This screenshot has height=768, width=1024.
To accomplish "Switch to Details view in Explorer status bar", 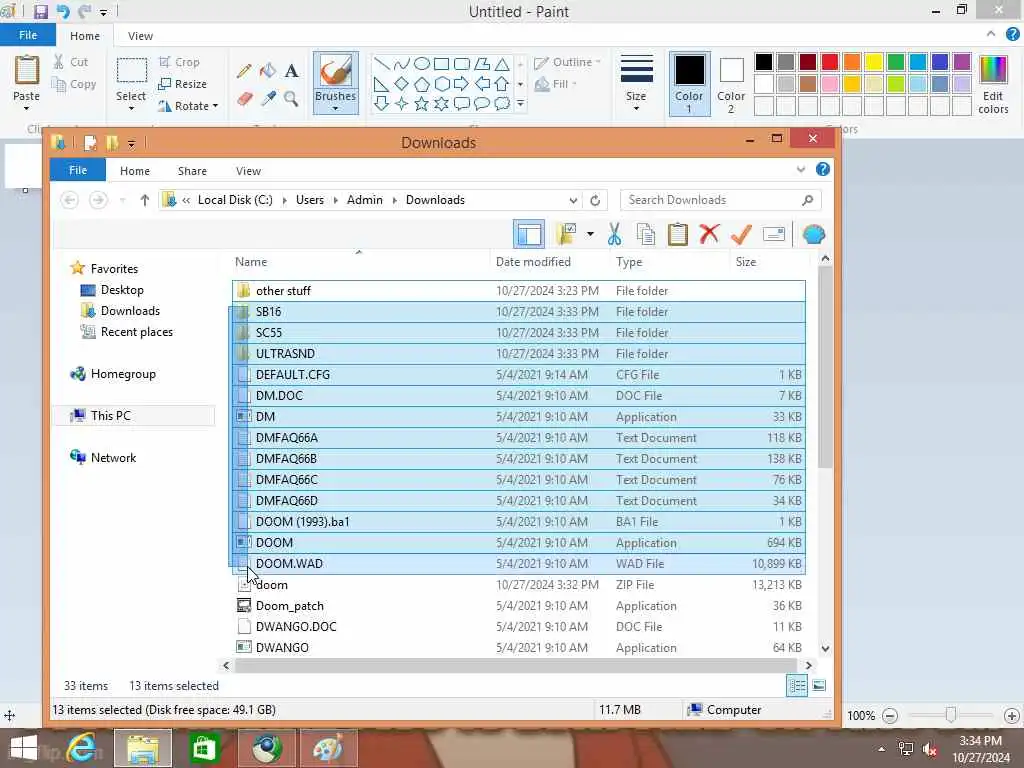I will [797, 686].
